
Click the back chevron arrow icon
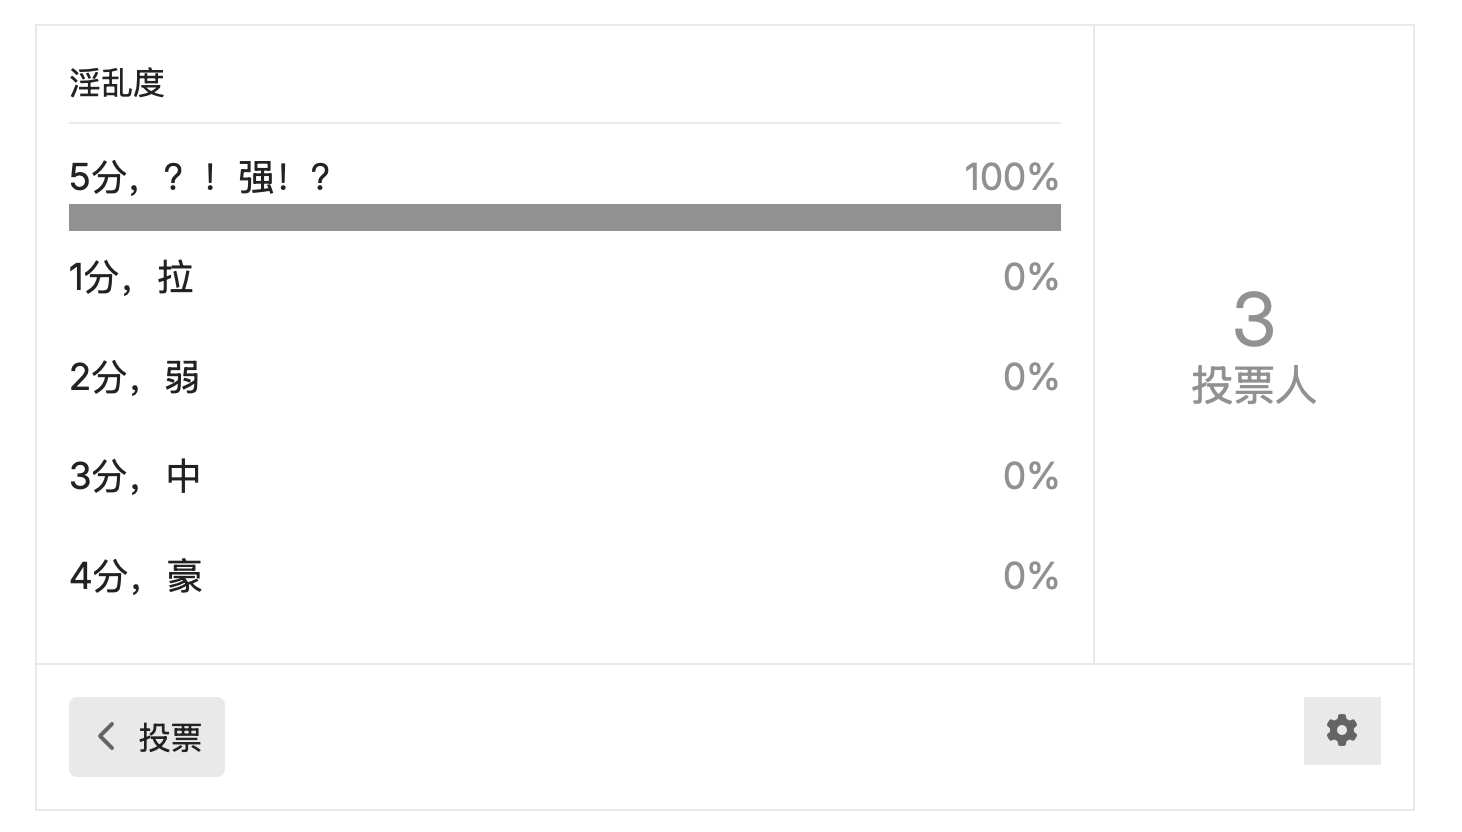(x=106, y=737)
